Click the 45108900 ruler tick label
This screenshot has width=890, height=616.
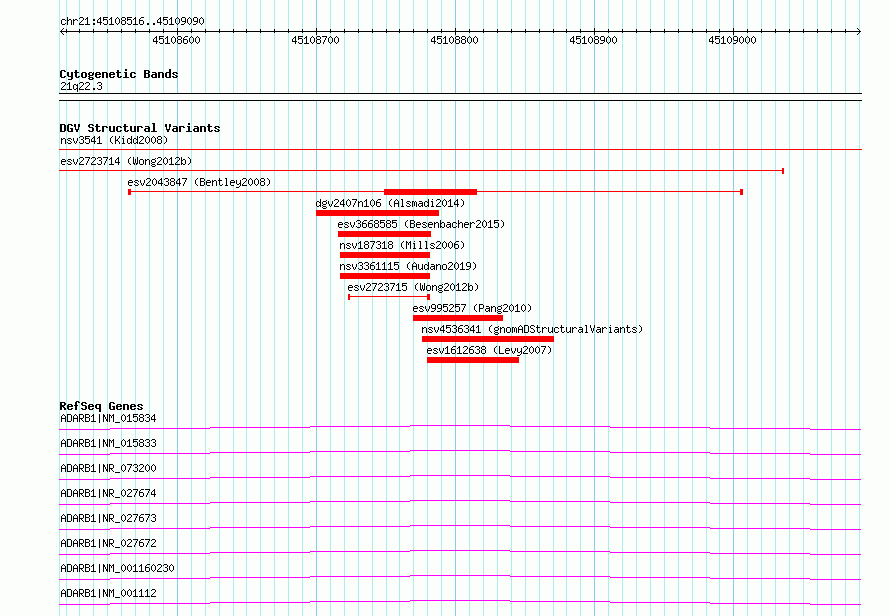tap(593, 40)
